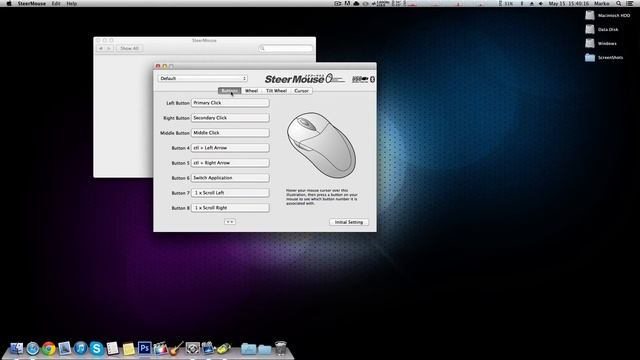
Task: Open the Button 7 Scroll Left dropdown
Action: tap(230, 193)
